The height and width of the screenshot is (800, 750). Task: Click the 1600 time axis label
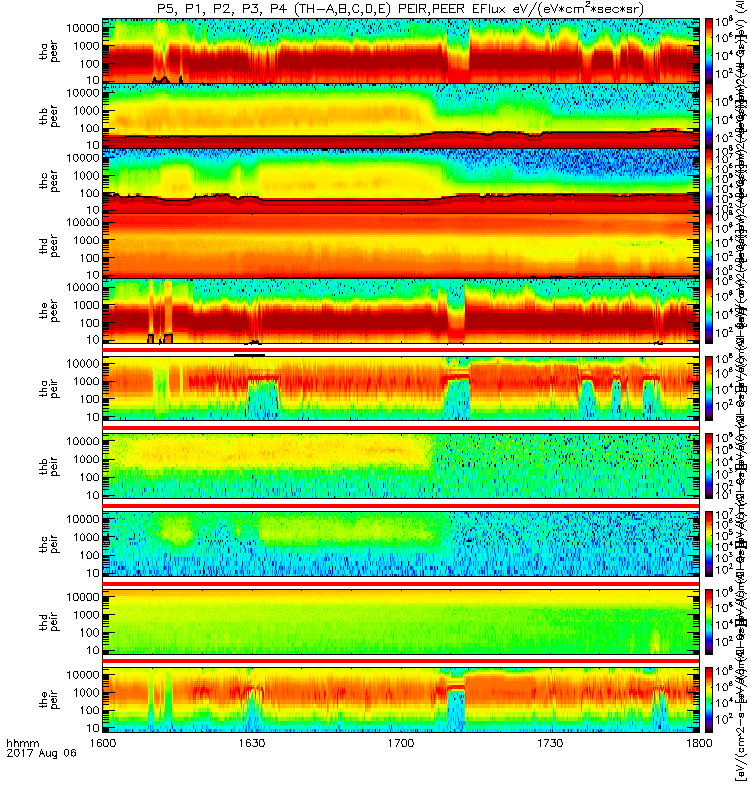(x=103, y=743)
